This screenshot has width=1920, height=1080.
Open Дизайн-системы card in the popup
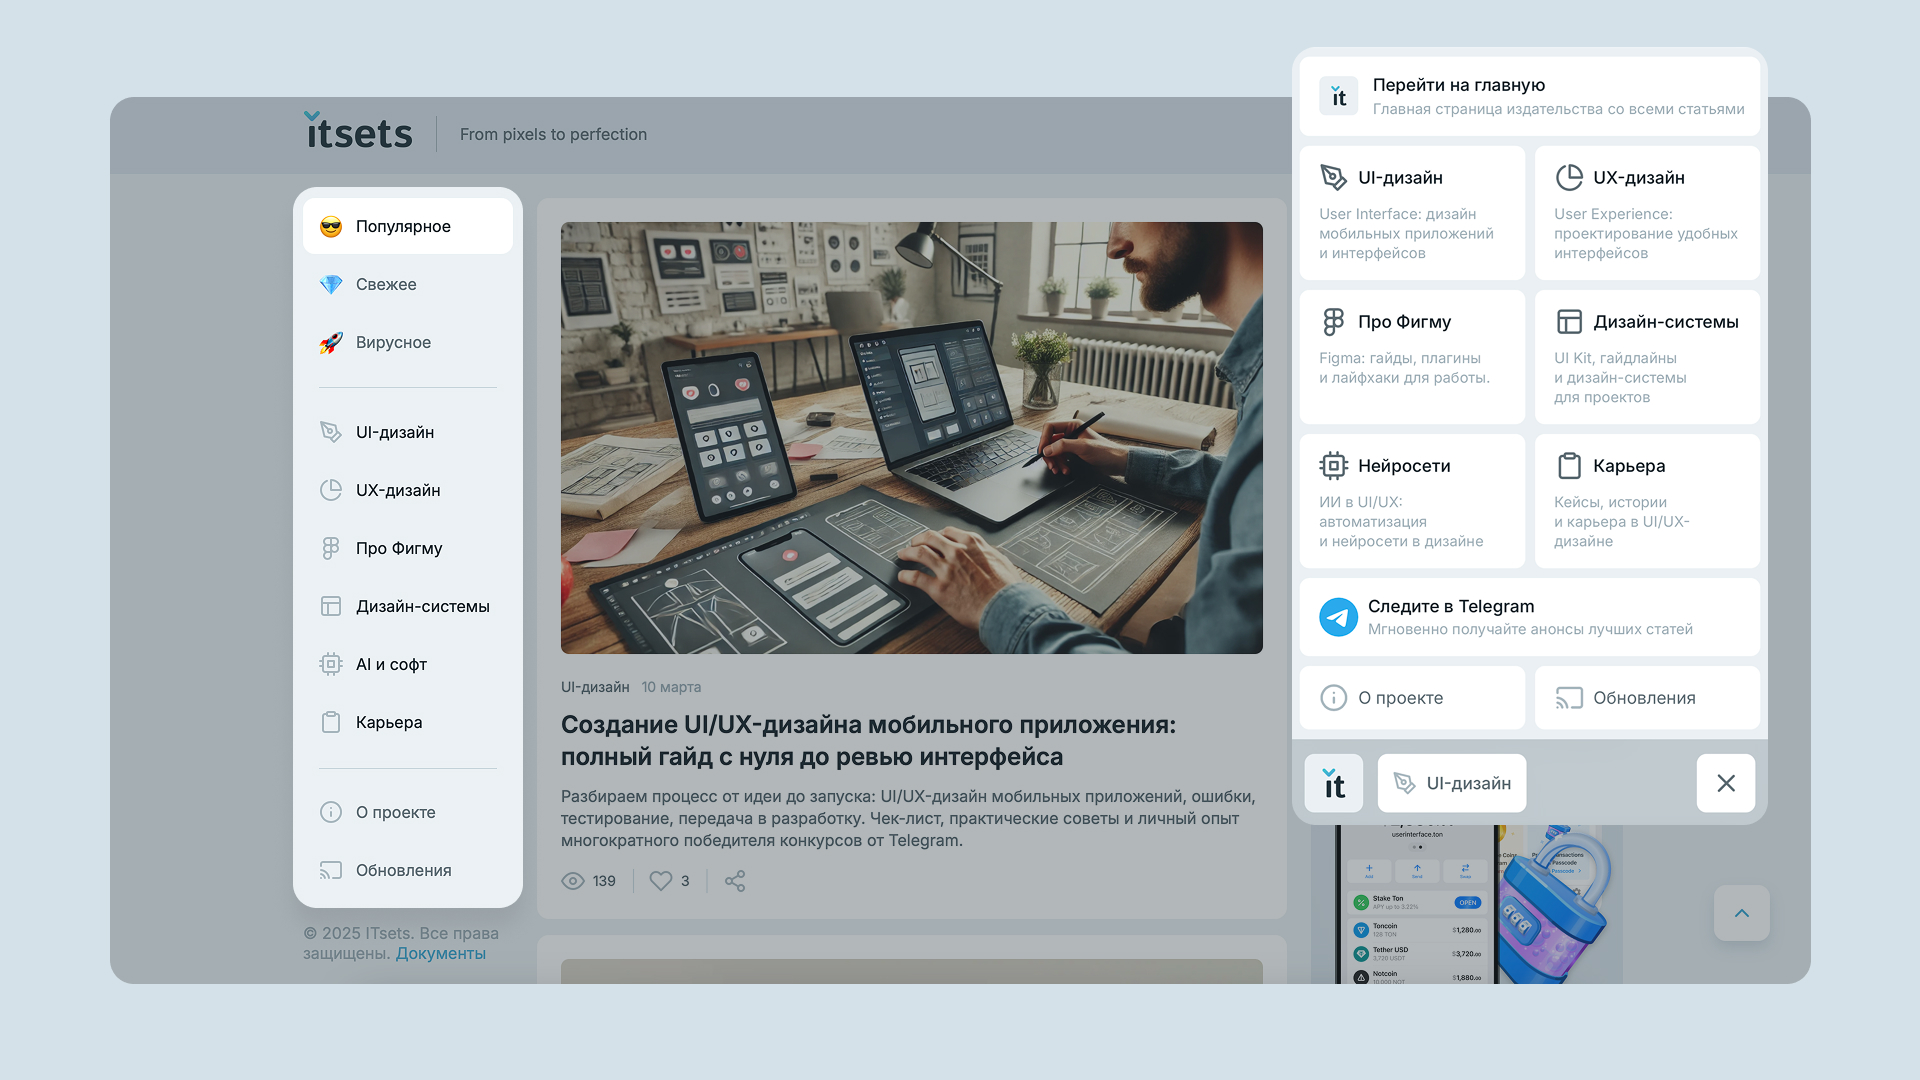coord(1646,356)
